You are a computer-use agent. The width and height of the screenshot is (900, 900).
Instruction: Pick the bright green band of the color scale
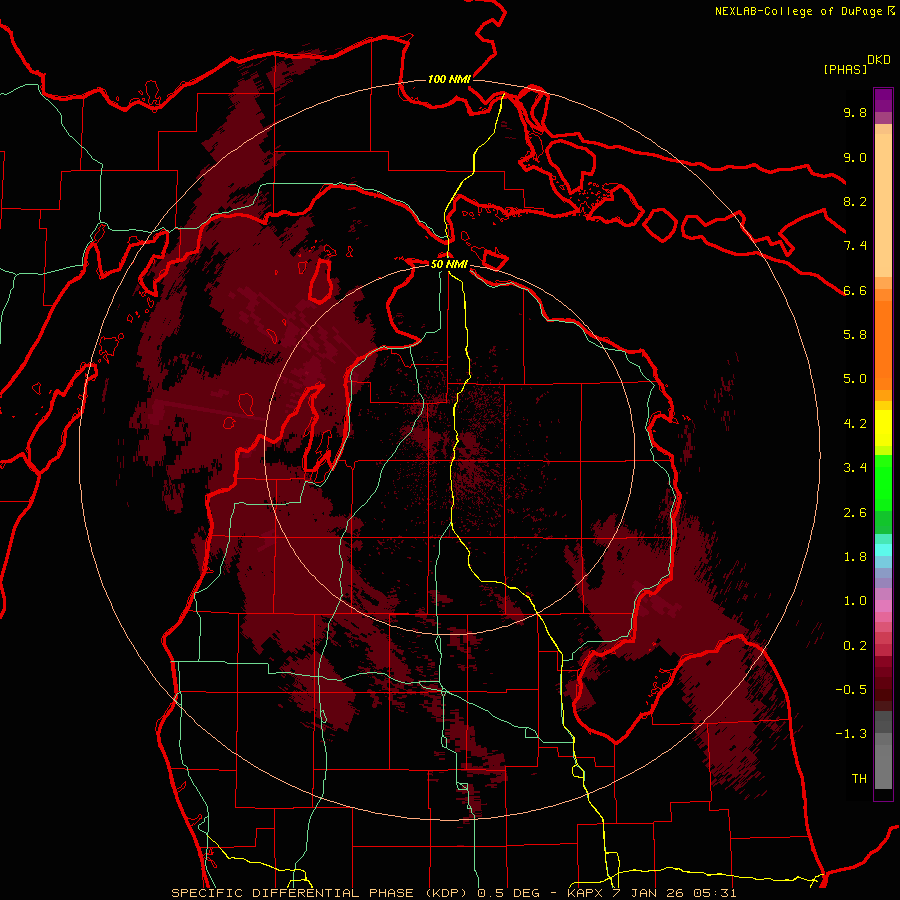click(x=883, y=484)
